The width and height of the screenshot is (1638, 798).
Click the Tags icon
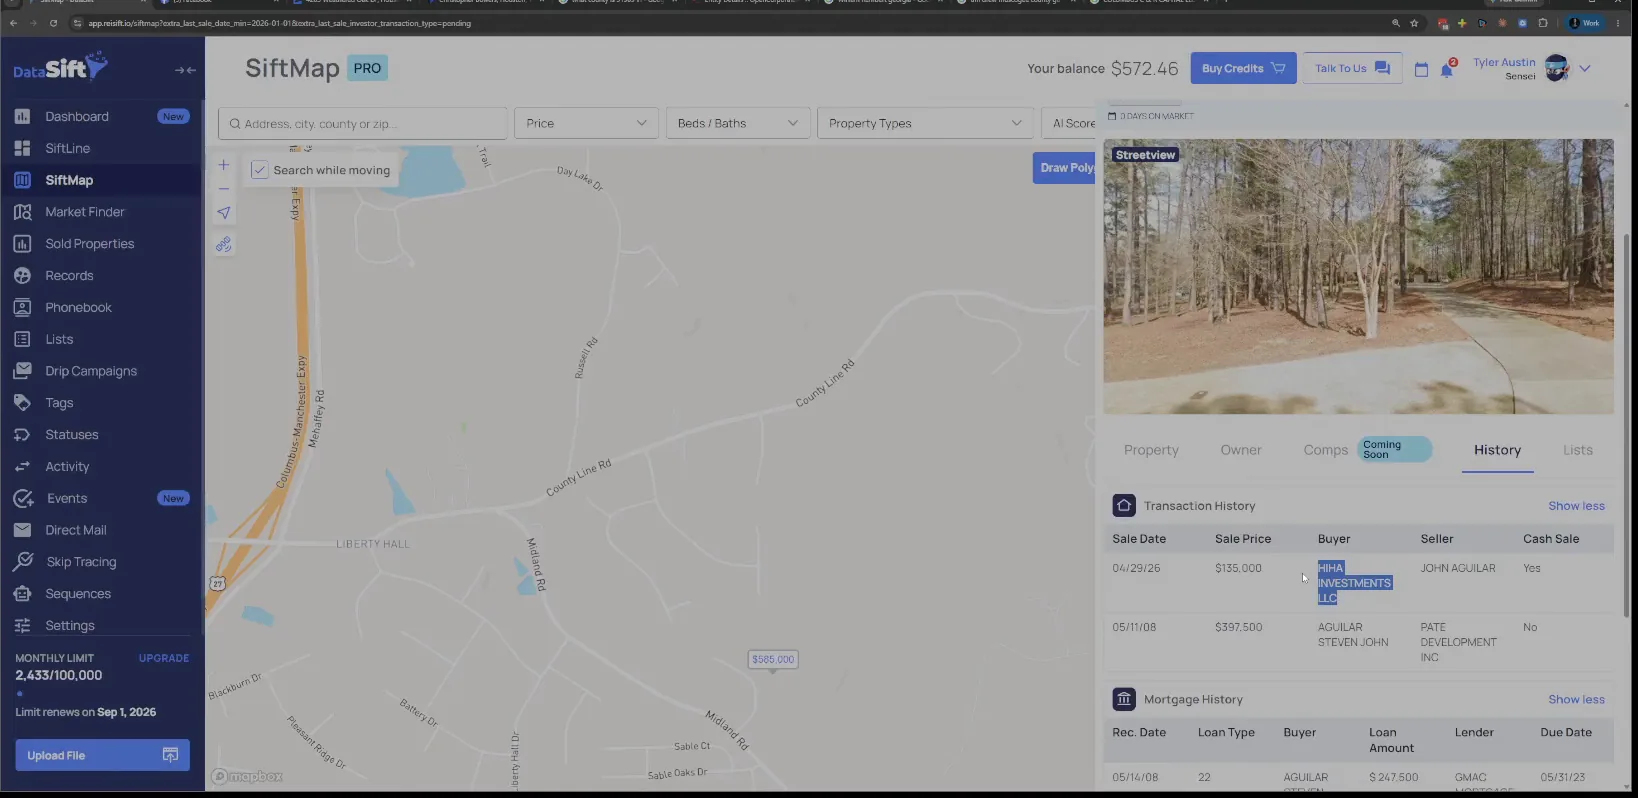coord(22,403)
